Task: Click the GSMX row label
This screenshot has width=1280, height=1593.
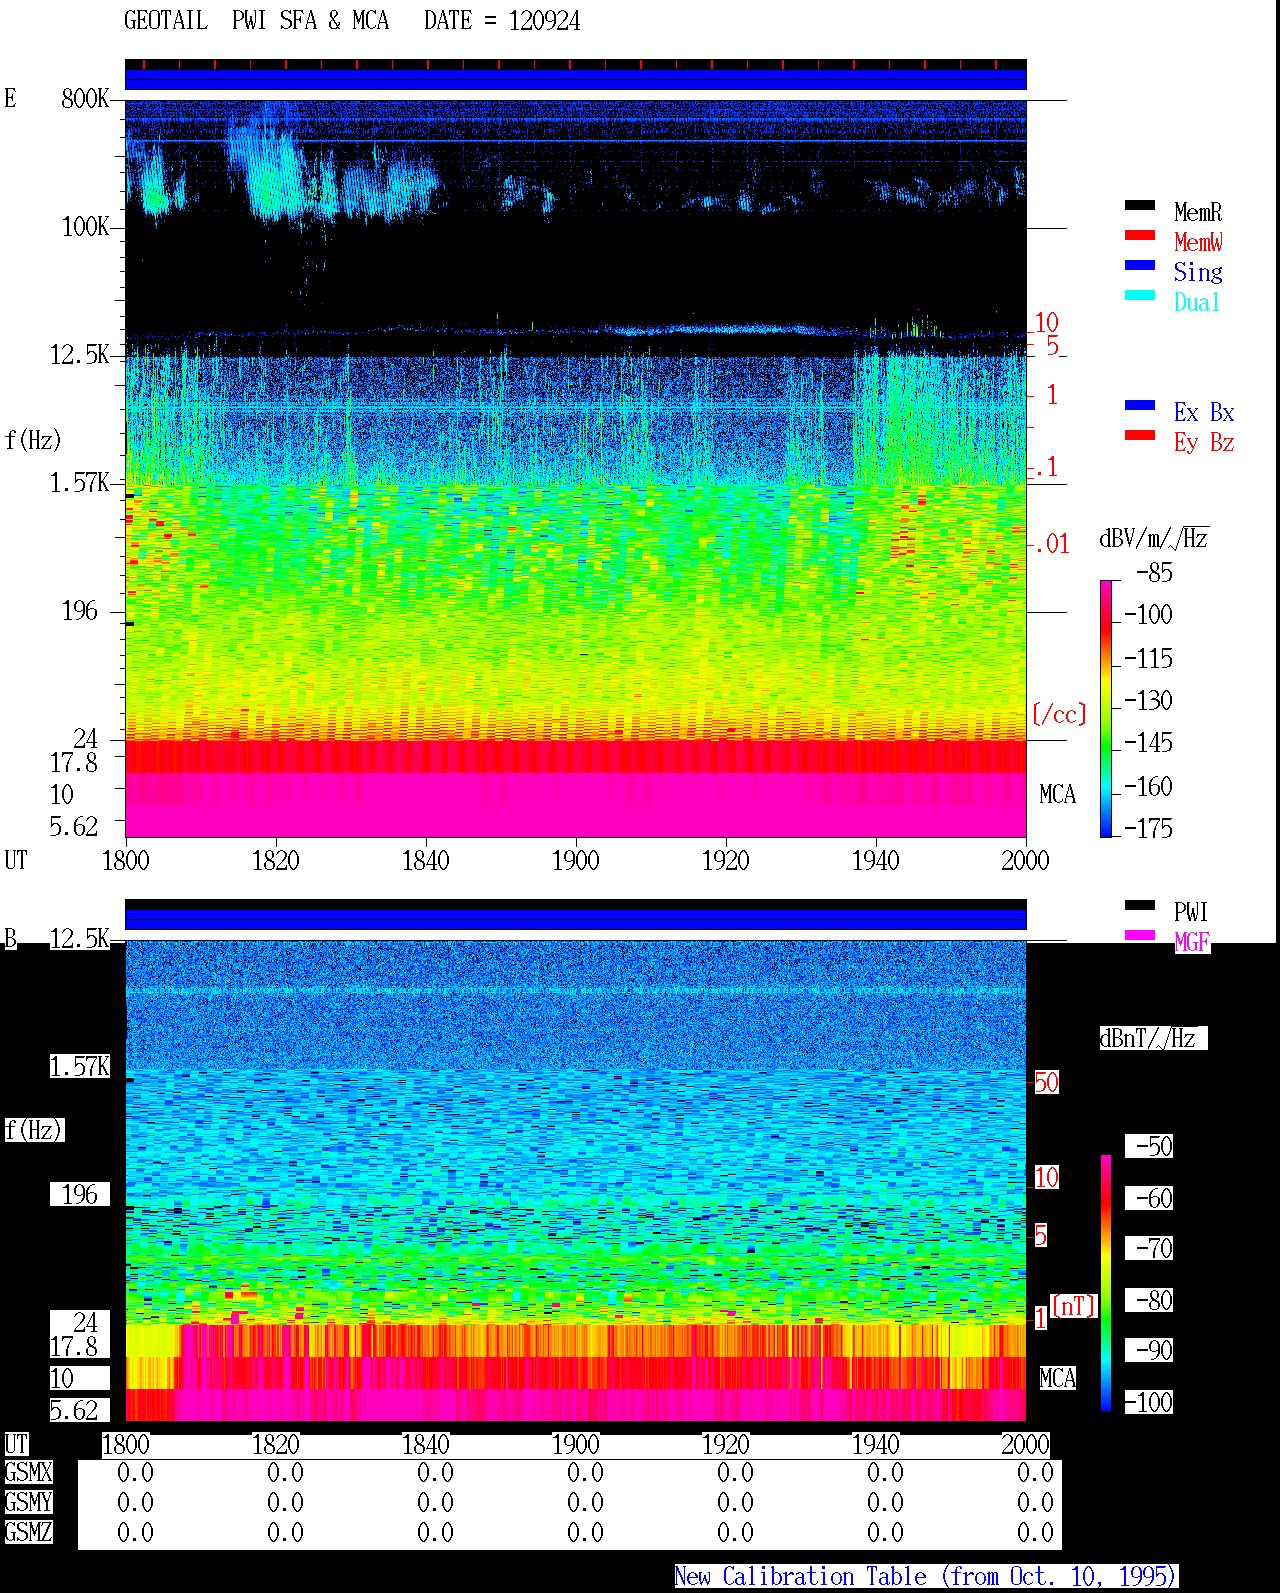Action: [28, 1473]
